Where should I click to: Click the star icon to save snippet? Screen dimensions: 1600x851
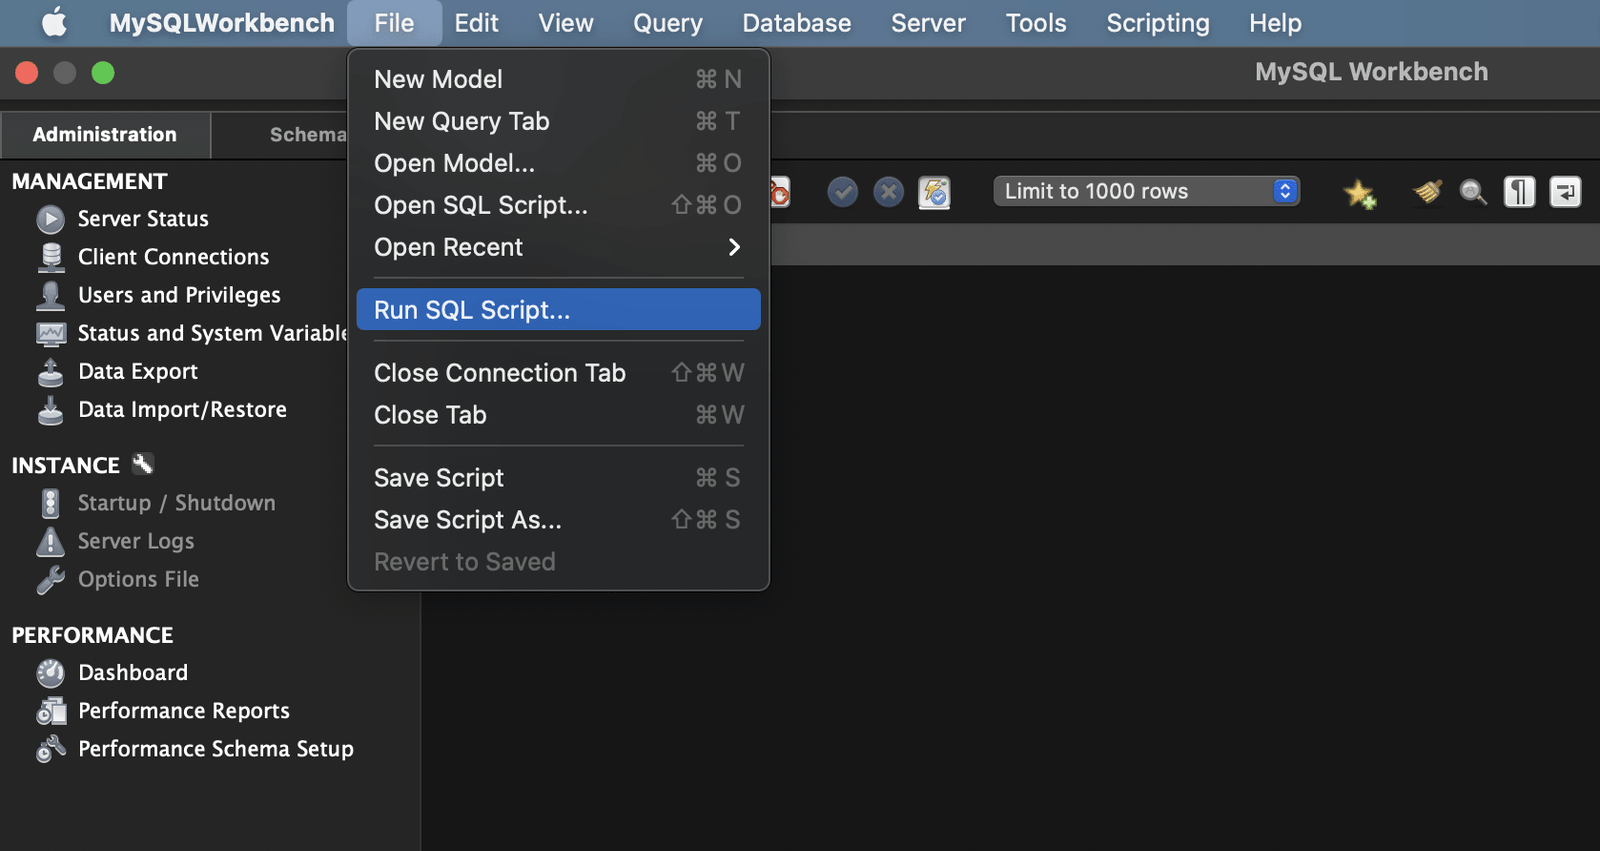[1359, 192]
